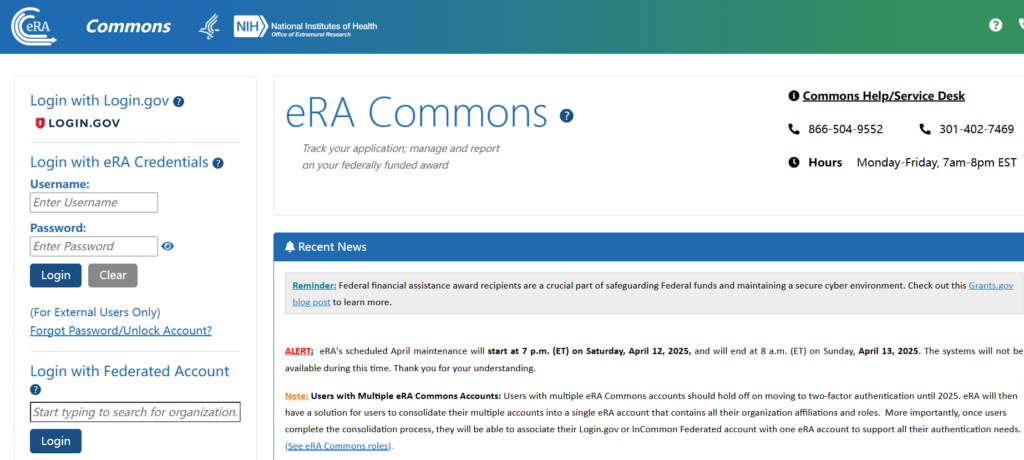1024x460 pixels.
Task: Toggle password visibility eye icon
Action: point(168,246)
